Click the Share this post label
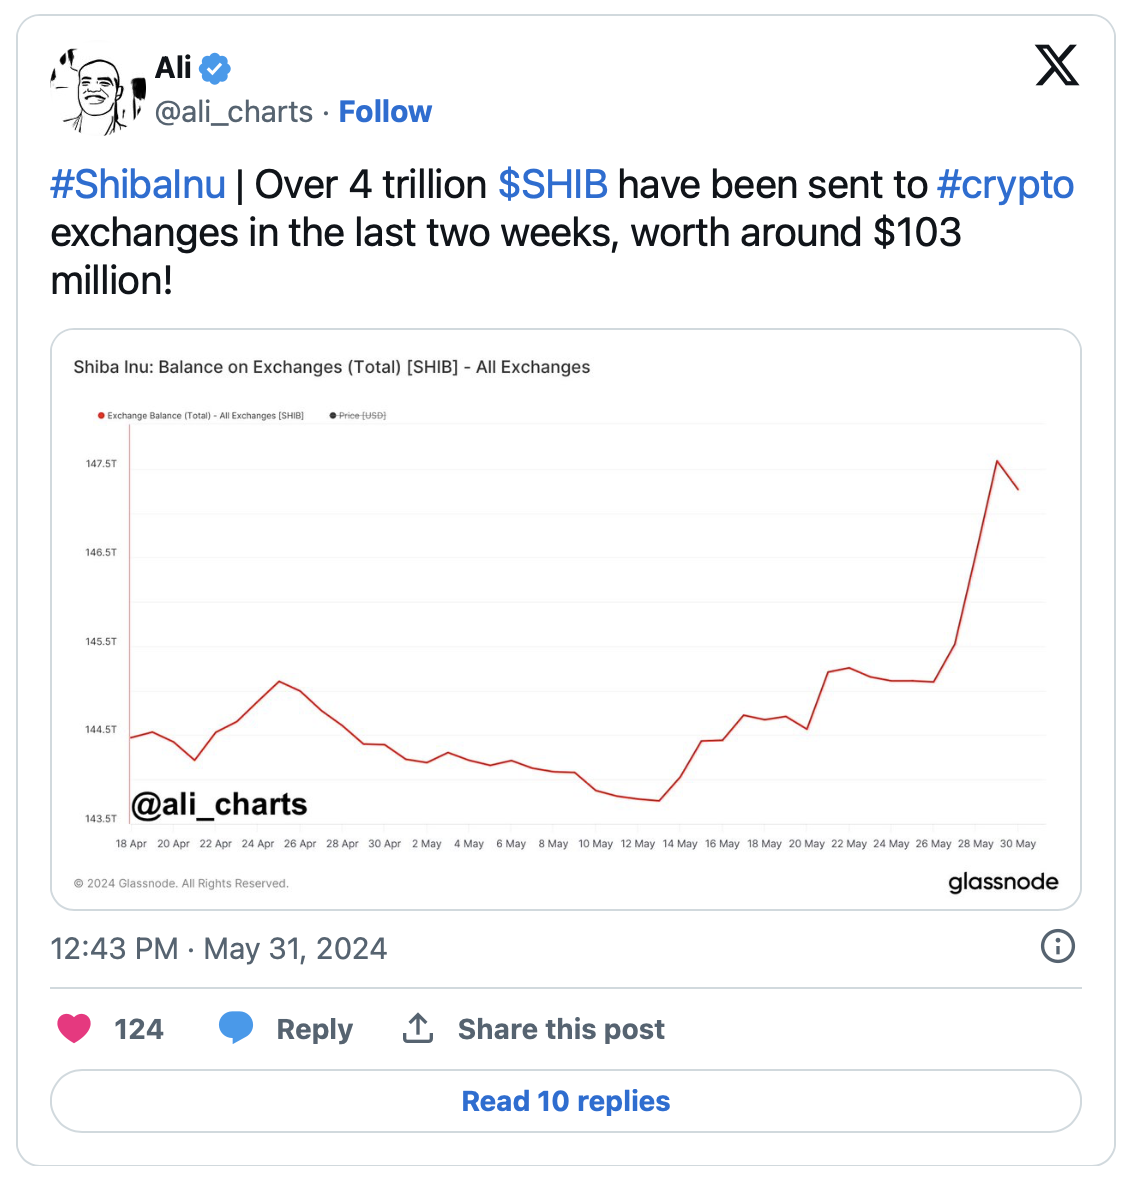 point(561,1029)
